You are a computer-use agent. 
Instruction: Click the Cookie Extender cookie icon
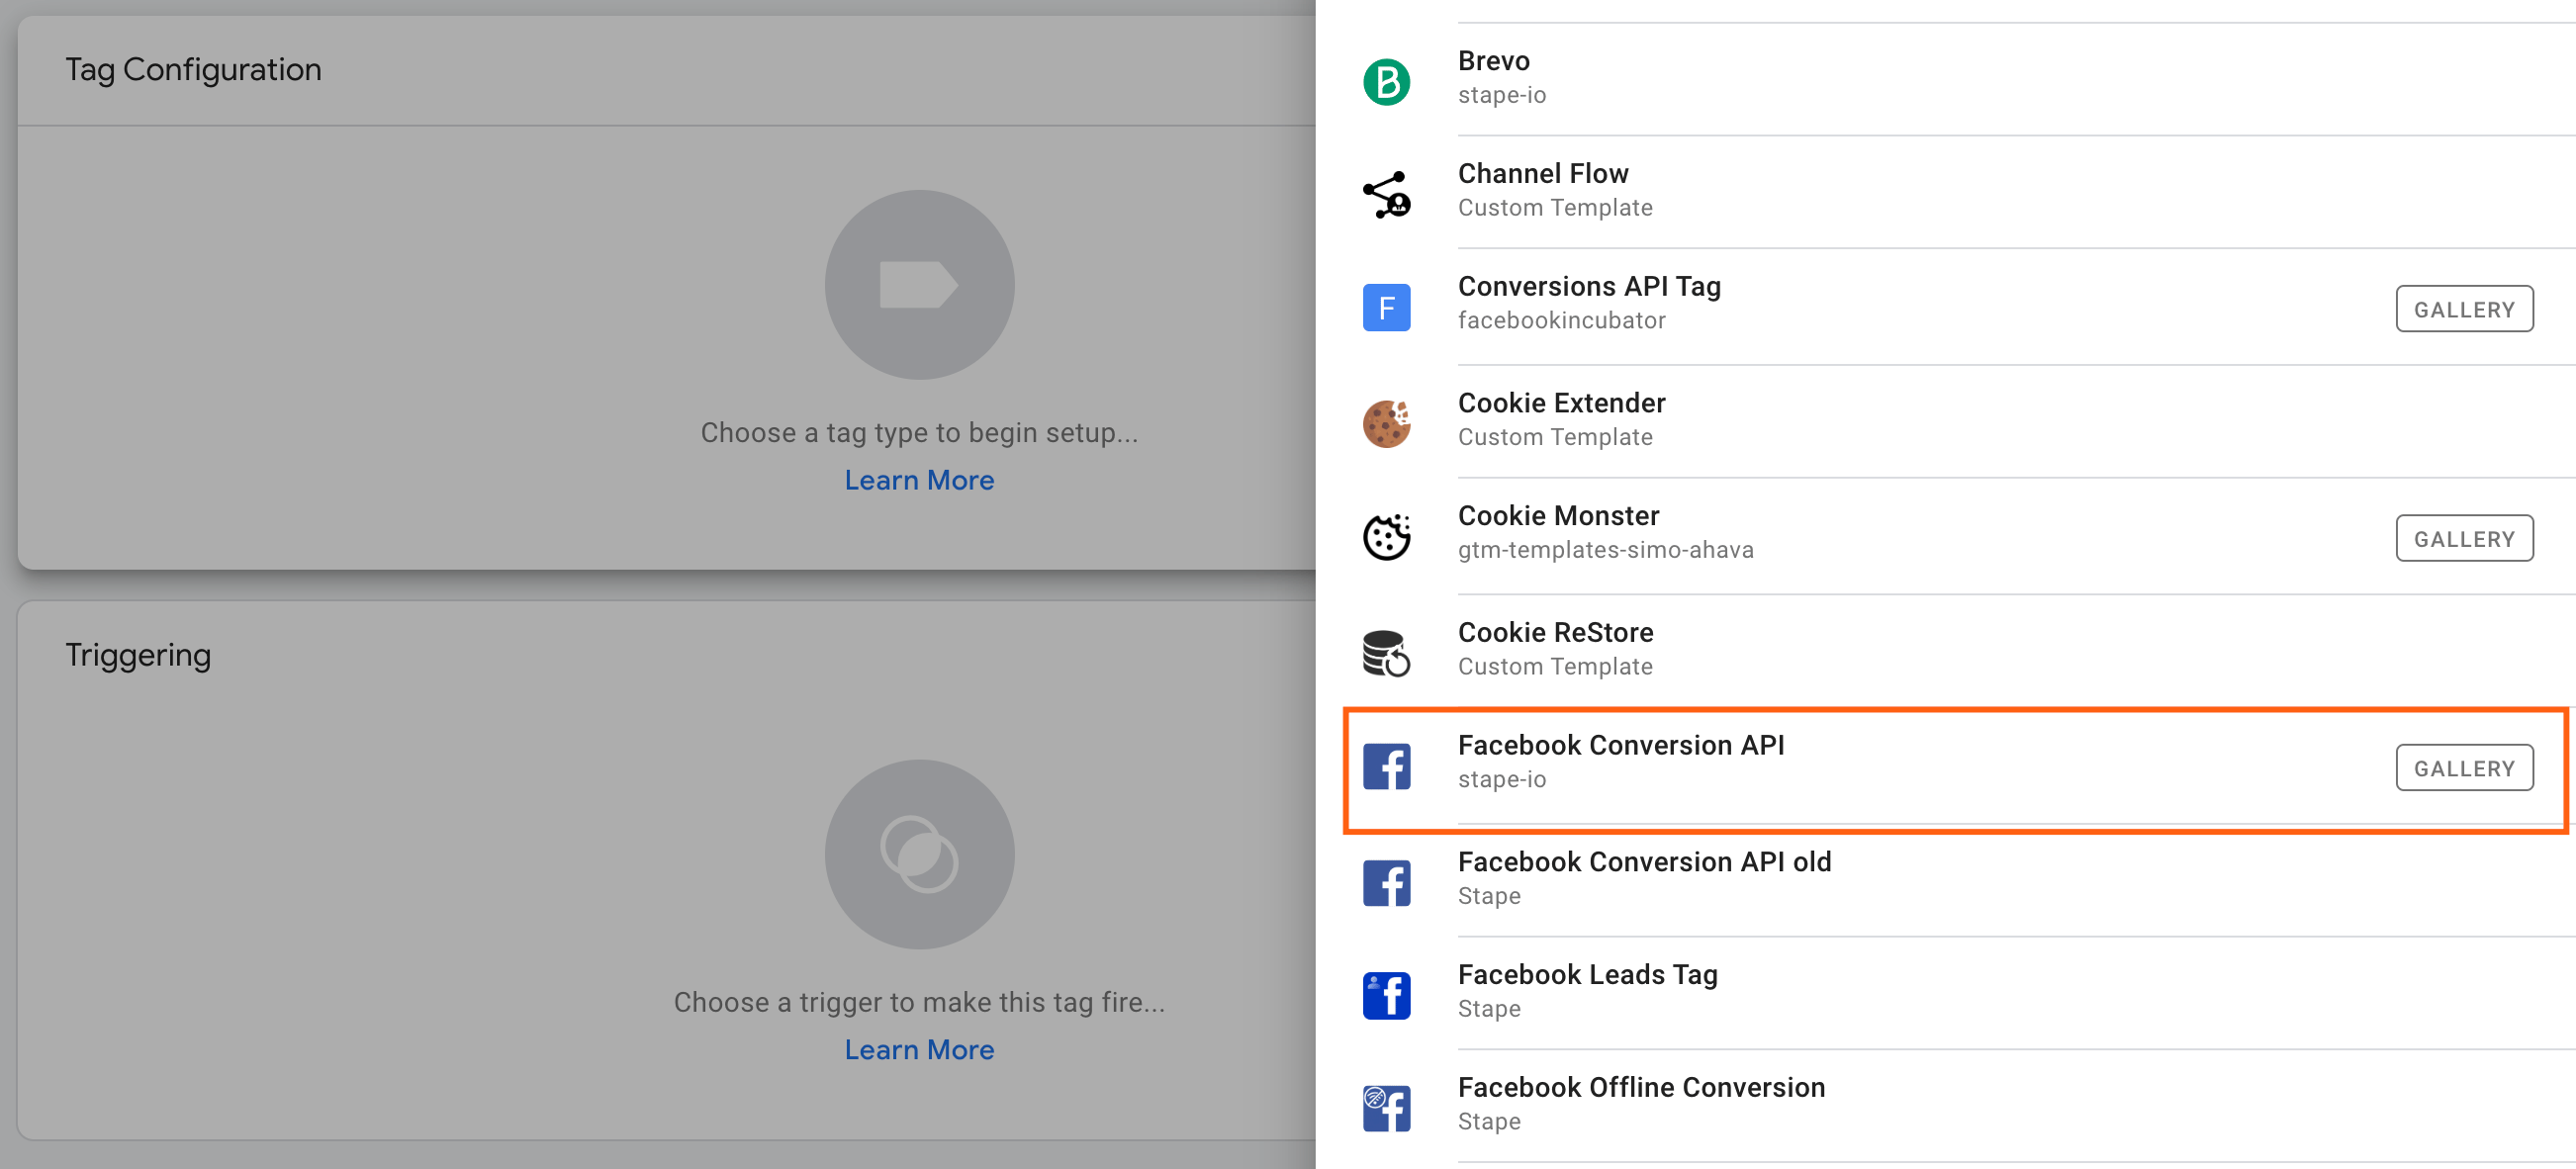[1386, 423]
